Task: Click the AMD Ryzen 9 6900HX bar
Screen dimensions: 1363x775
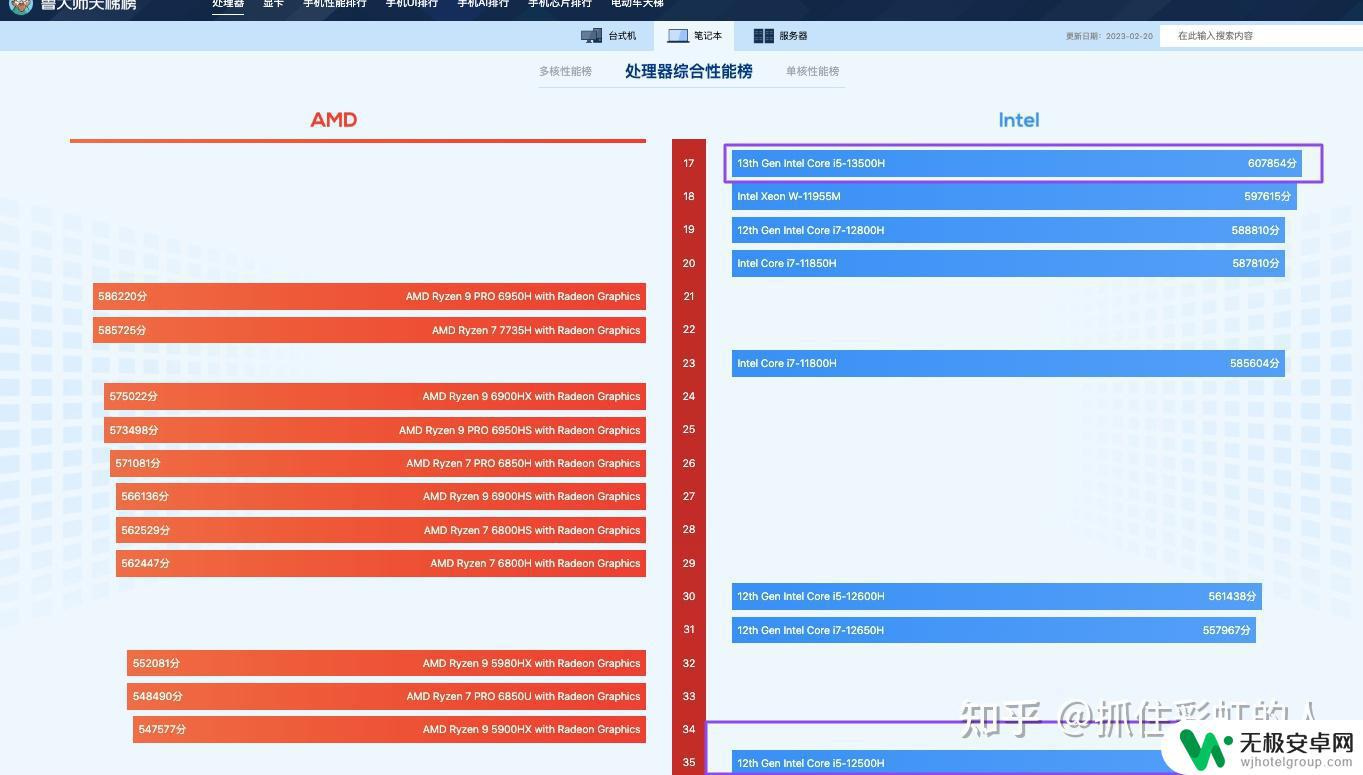Action: (375, 396)
